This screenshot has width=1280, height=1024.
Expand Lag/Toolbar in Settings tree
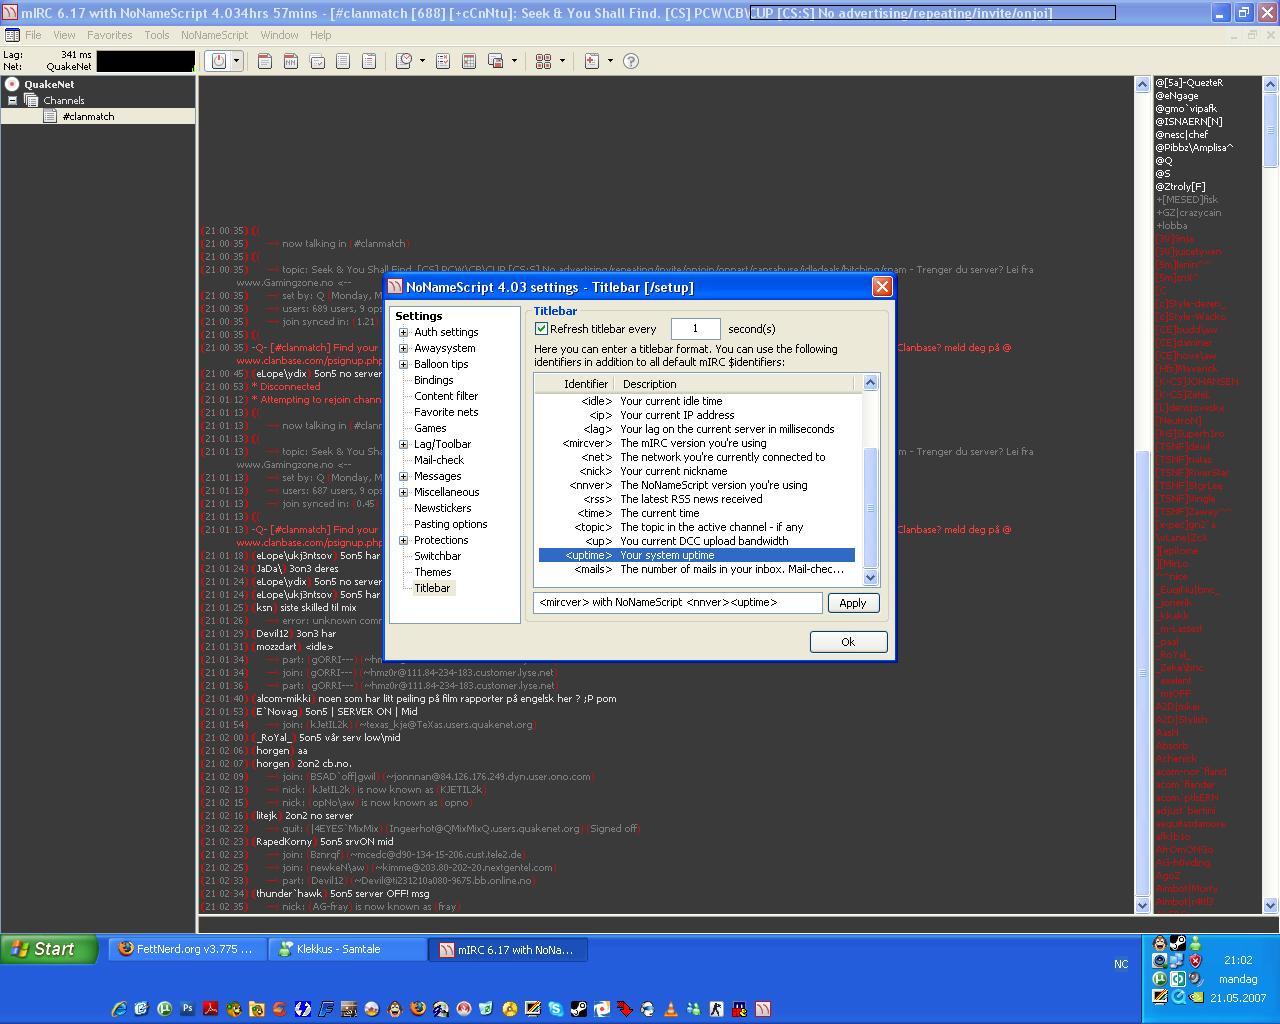(x=404, y=444)
